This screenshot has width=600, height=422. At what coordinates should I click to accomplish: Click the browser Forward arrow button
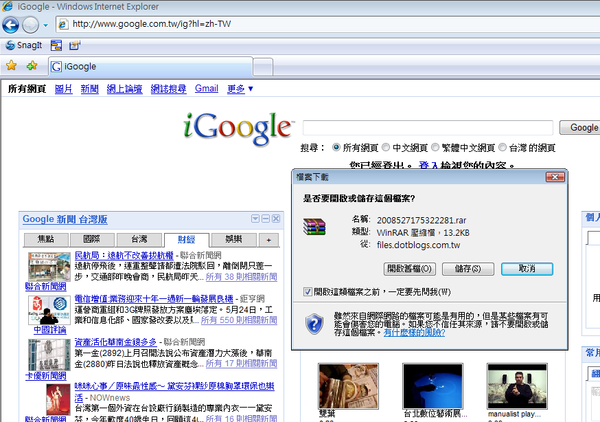tap(30, 25)
